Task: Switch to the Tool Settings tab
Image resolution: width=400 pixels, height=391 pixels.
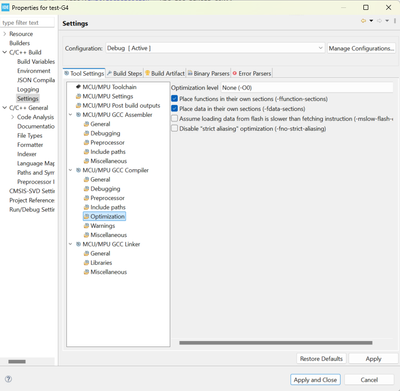Action: (84, 73)
